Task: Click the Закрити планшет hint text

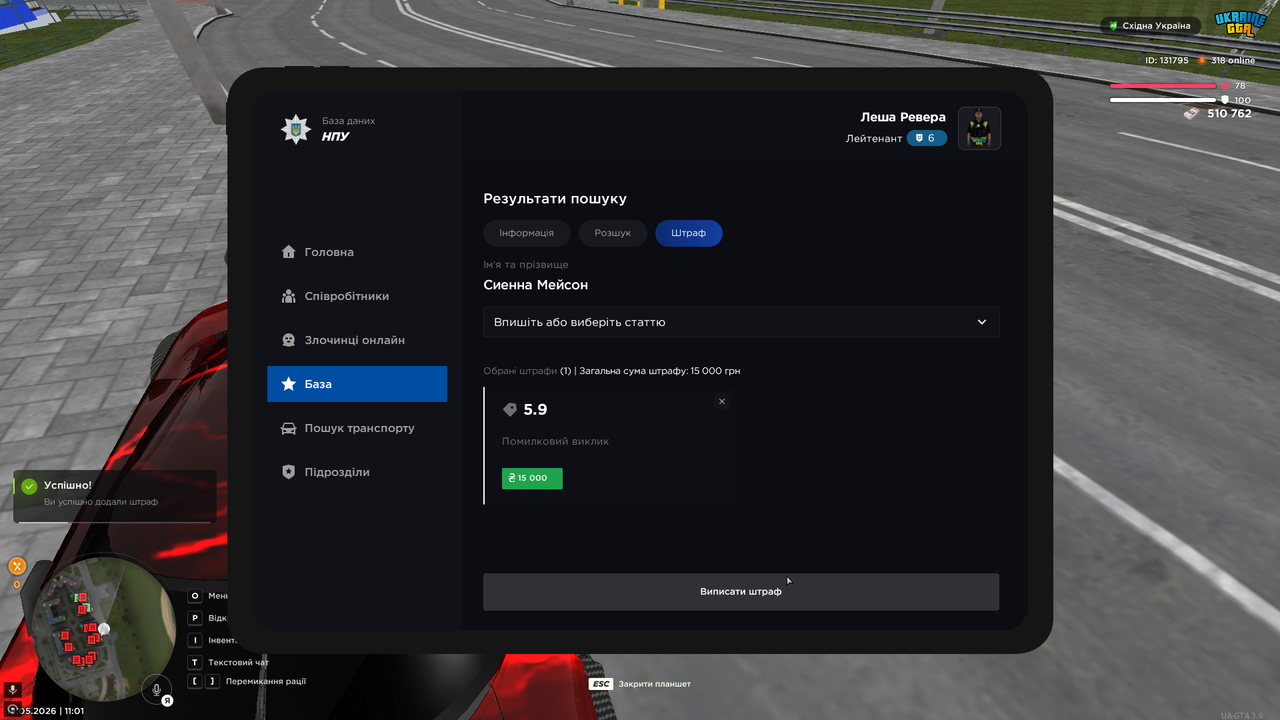Action: (x=655, y=684)
